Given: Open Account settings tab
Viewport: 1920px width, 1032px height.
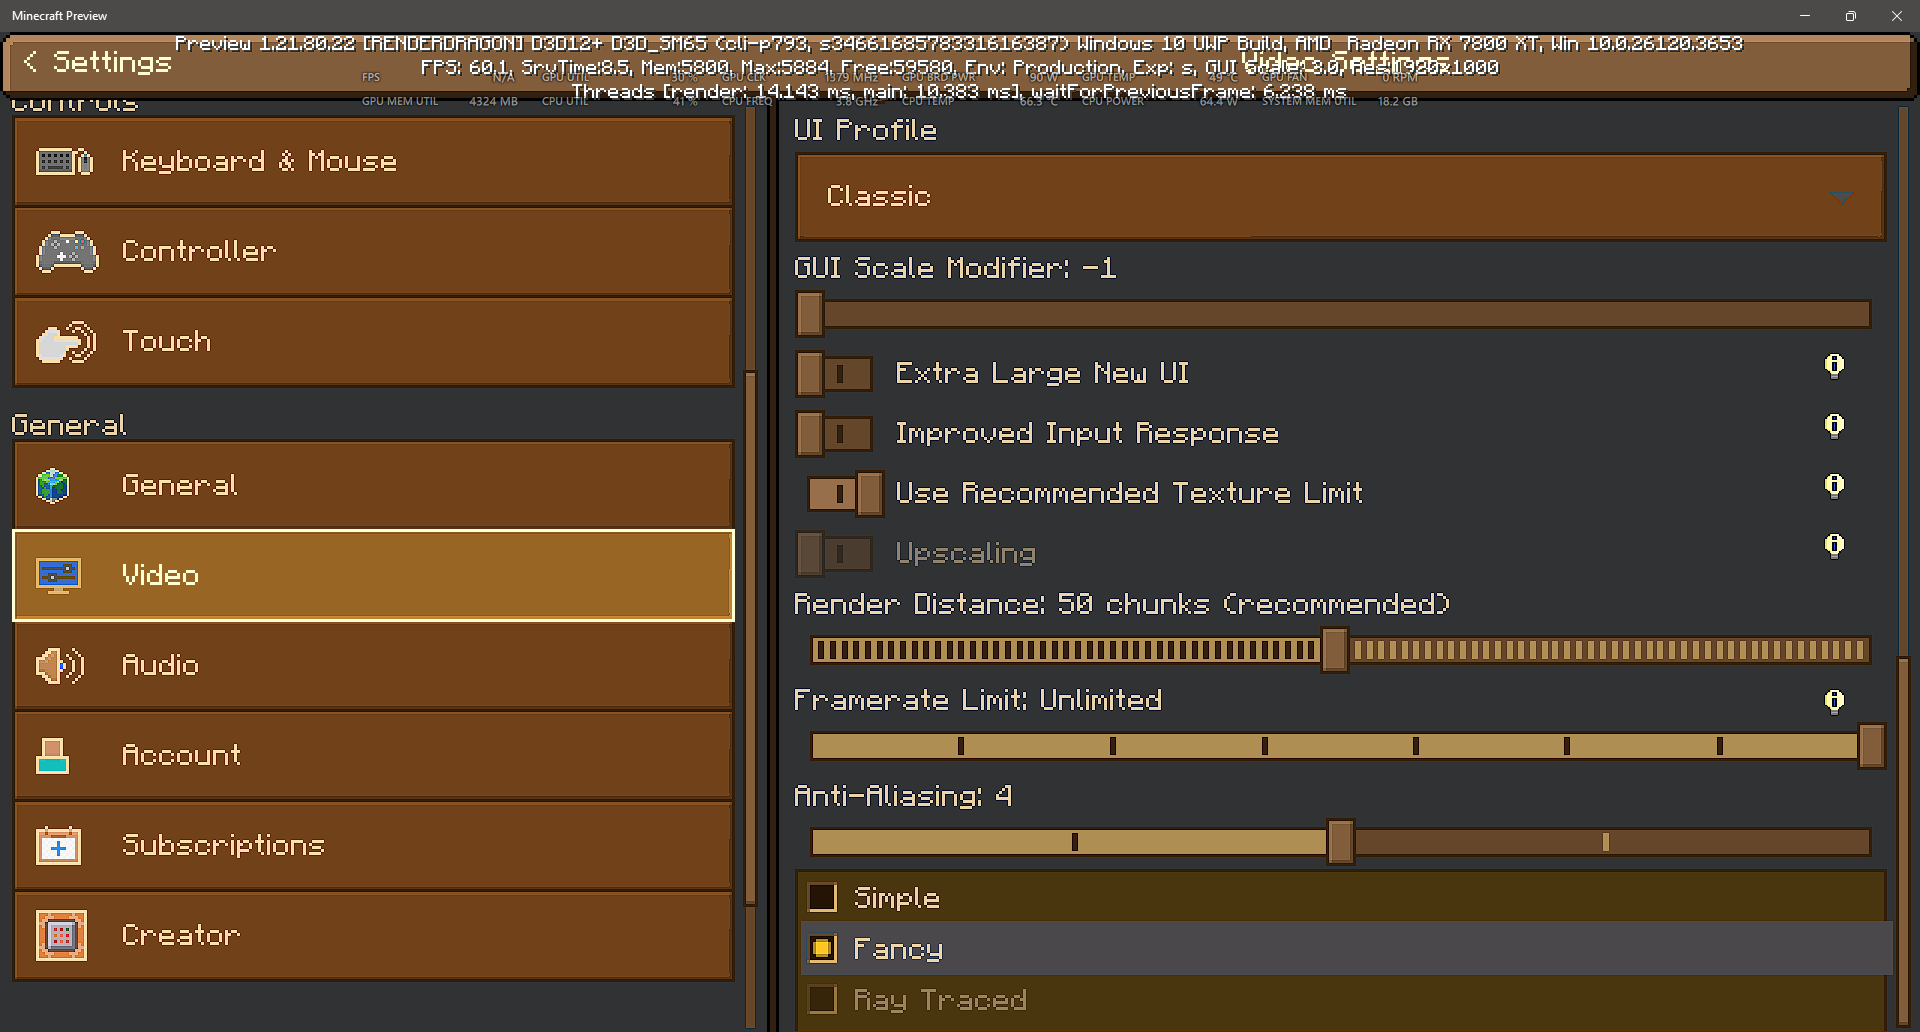Looking at the screenshot, I should click(x=373, y=756).
